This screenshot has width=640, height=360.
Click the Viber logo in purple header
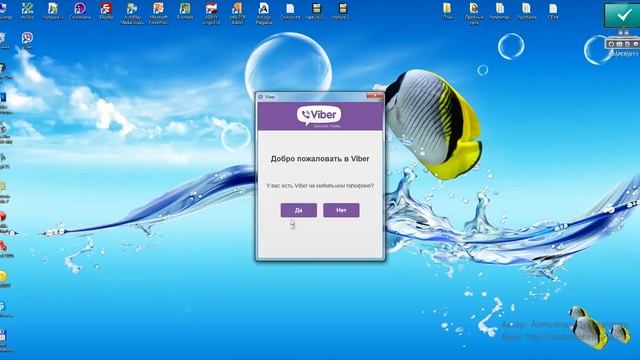point(319,116)
